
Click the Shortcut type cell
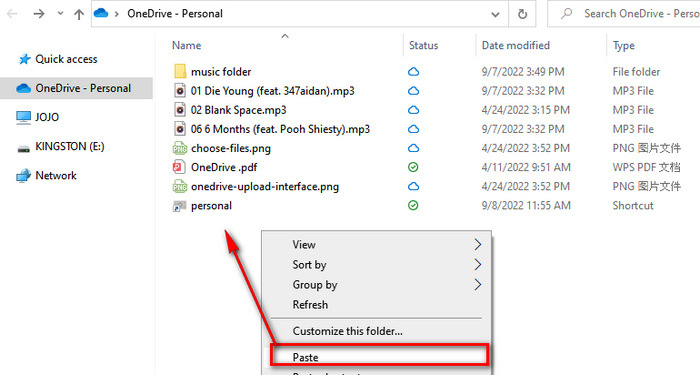tap(633, 206)
